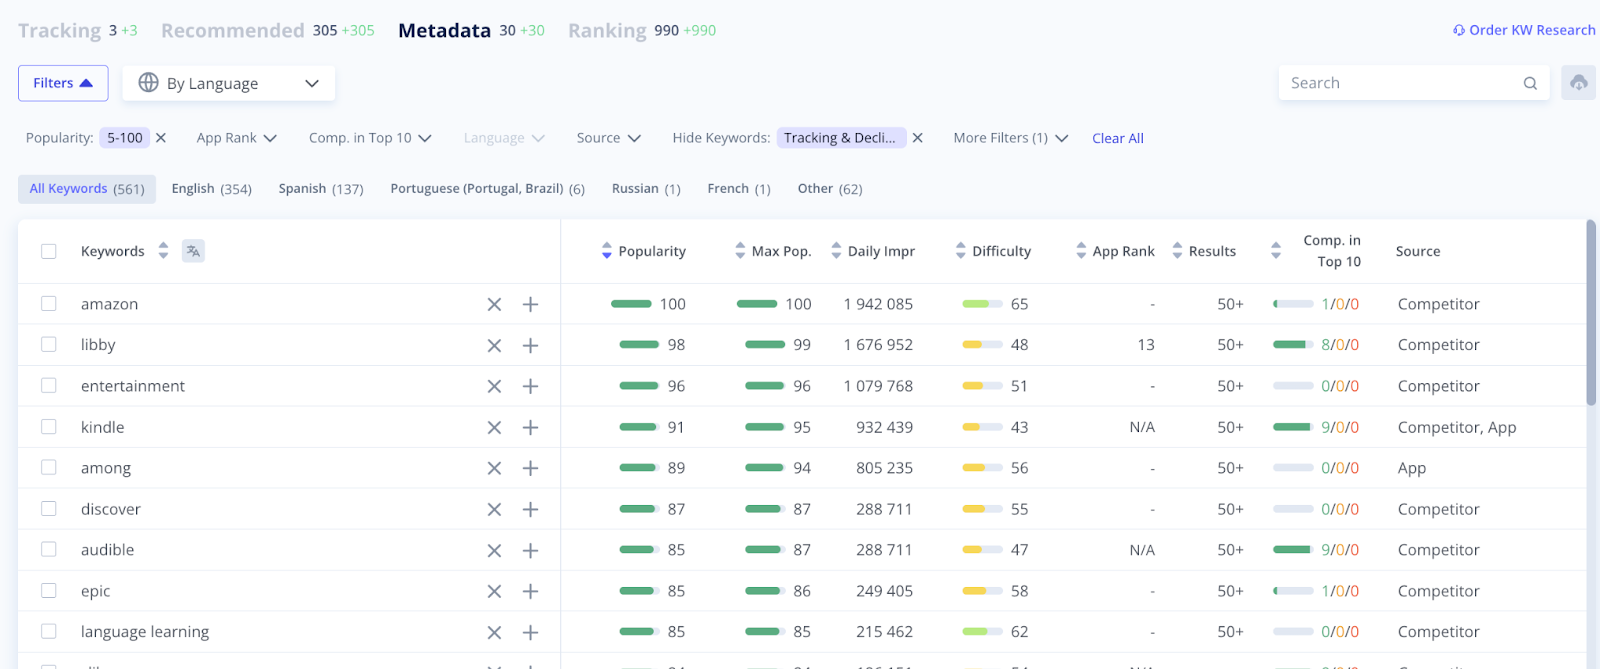Add kindle keyword using plus icon
Viewport: 1600px width, 669px height.
[x=530, y=427]
